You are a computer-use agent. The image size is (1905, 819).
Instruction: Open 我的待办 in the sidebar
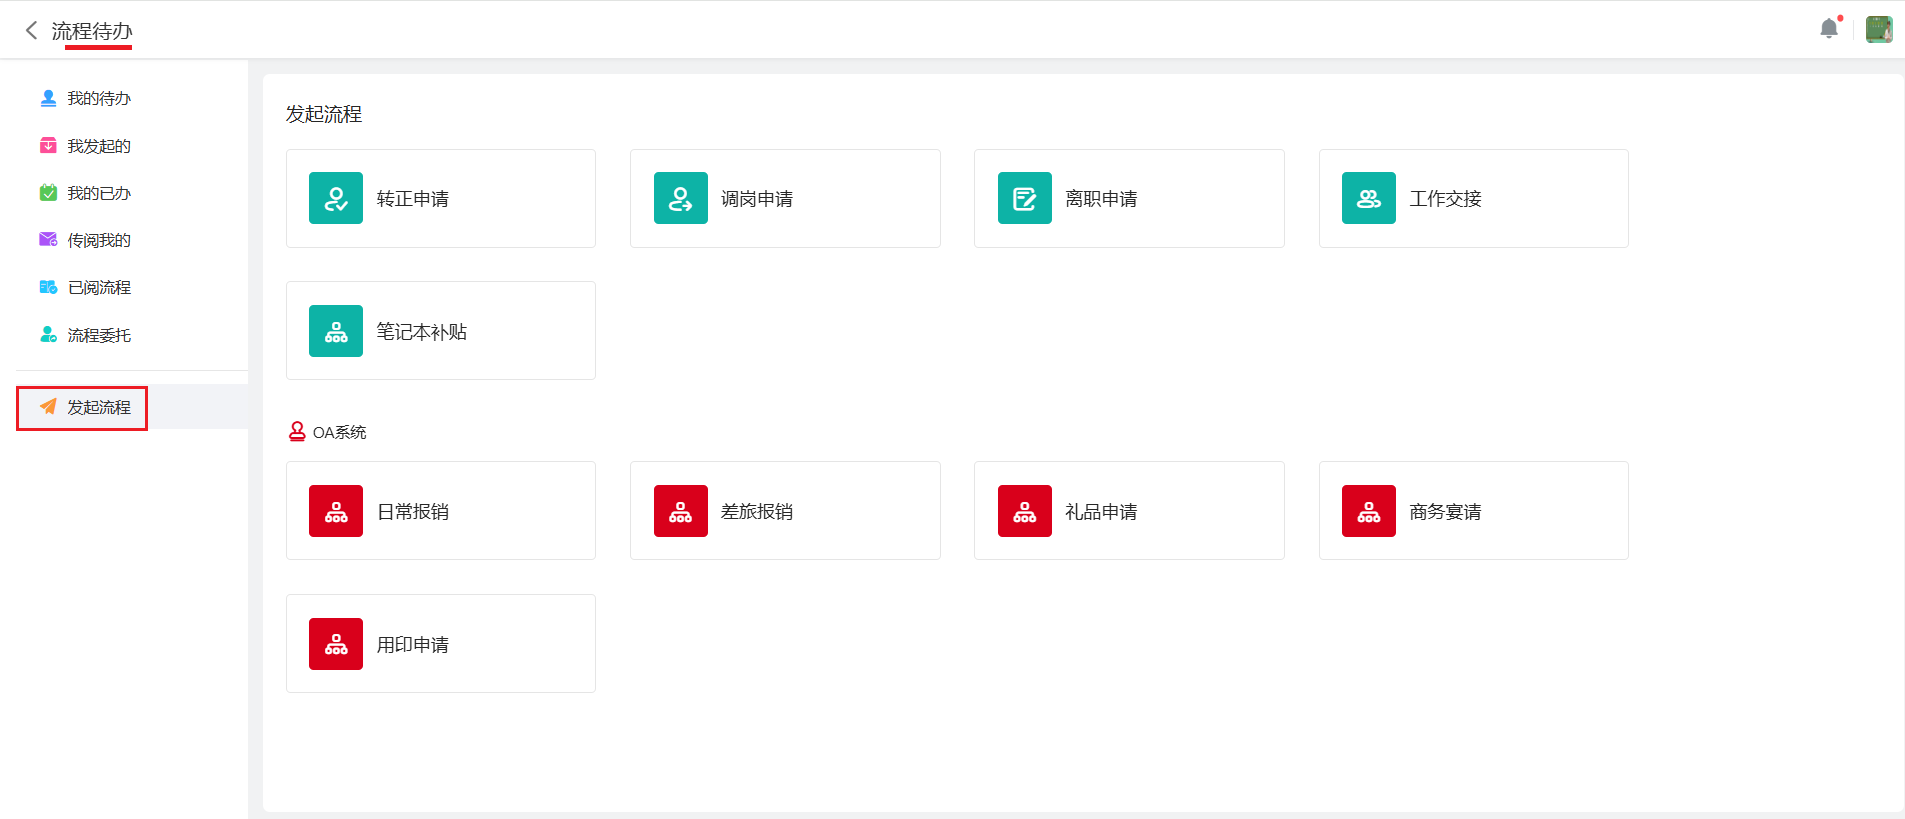pyautogui.click(x=98, y=98)
